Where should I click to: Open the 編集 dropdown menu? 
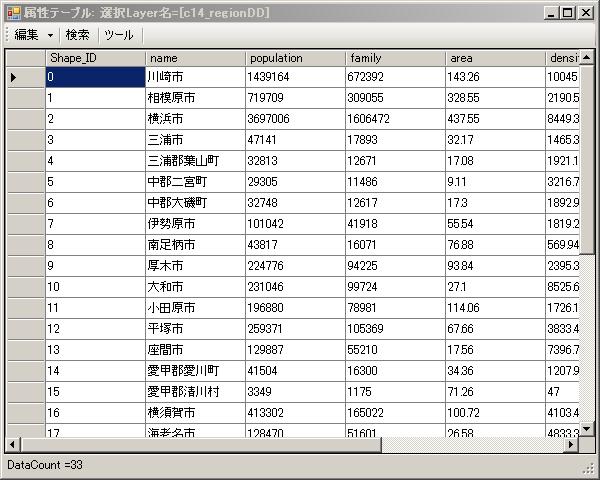(33, 35)
